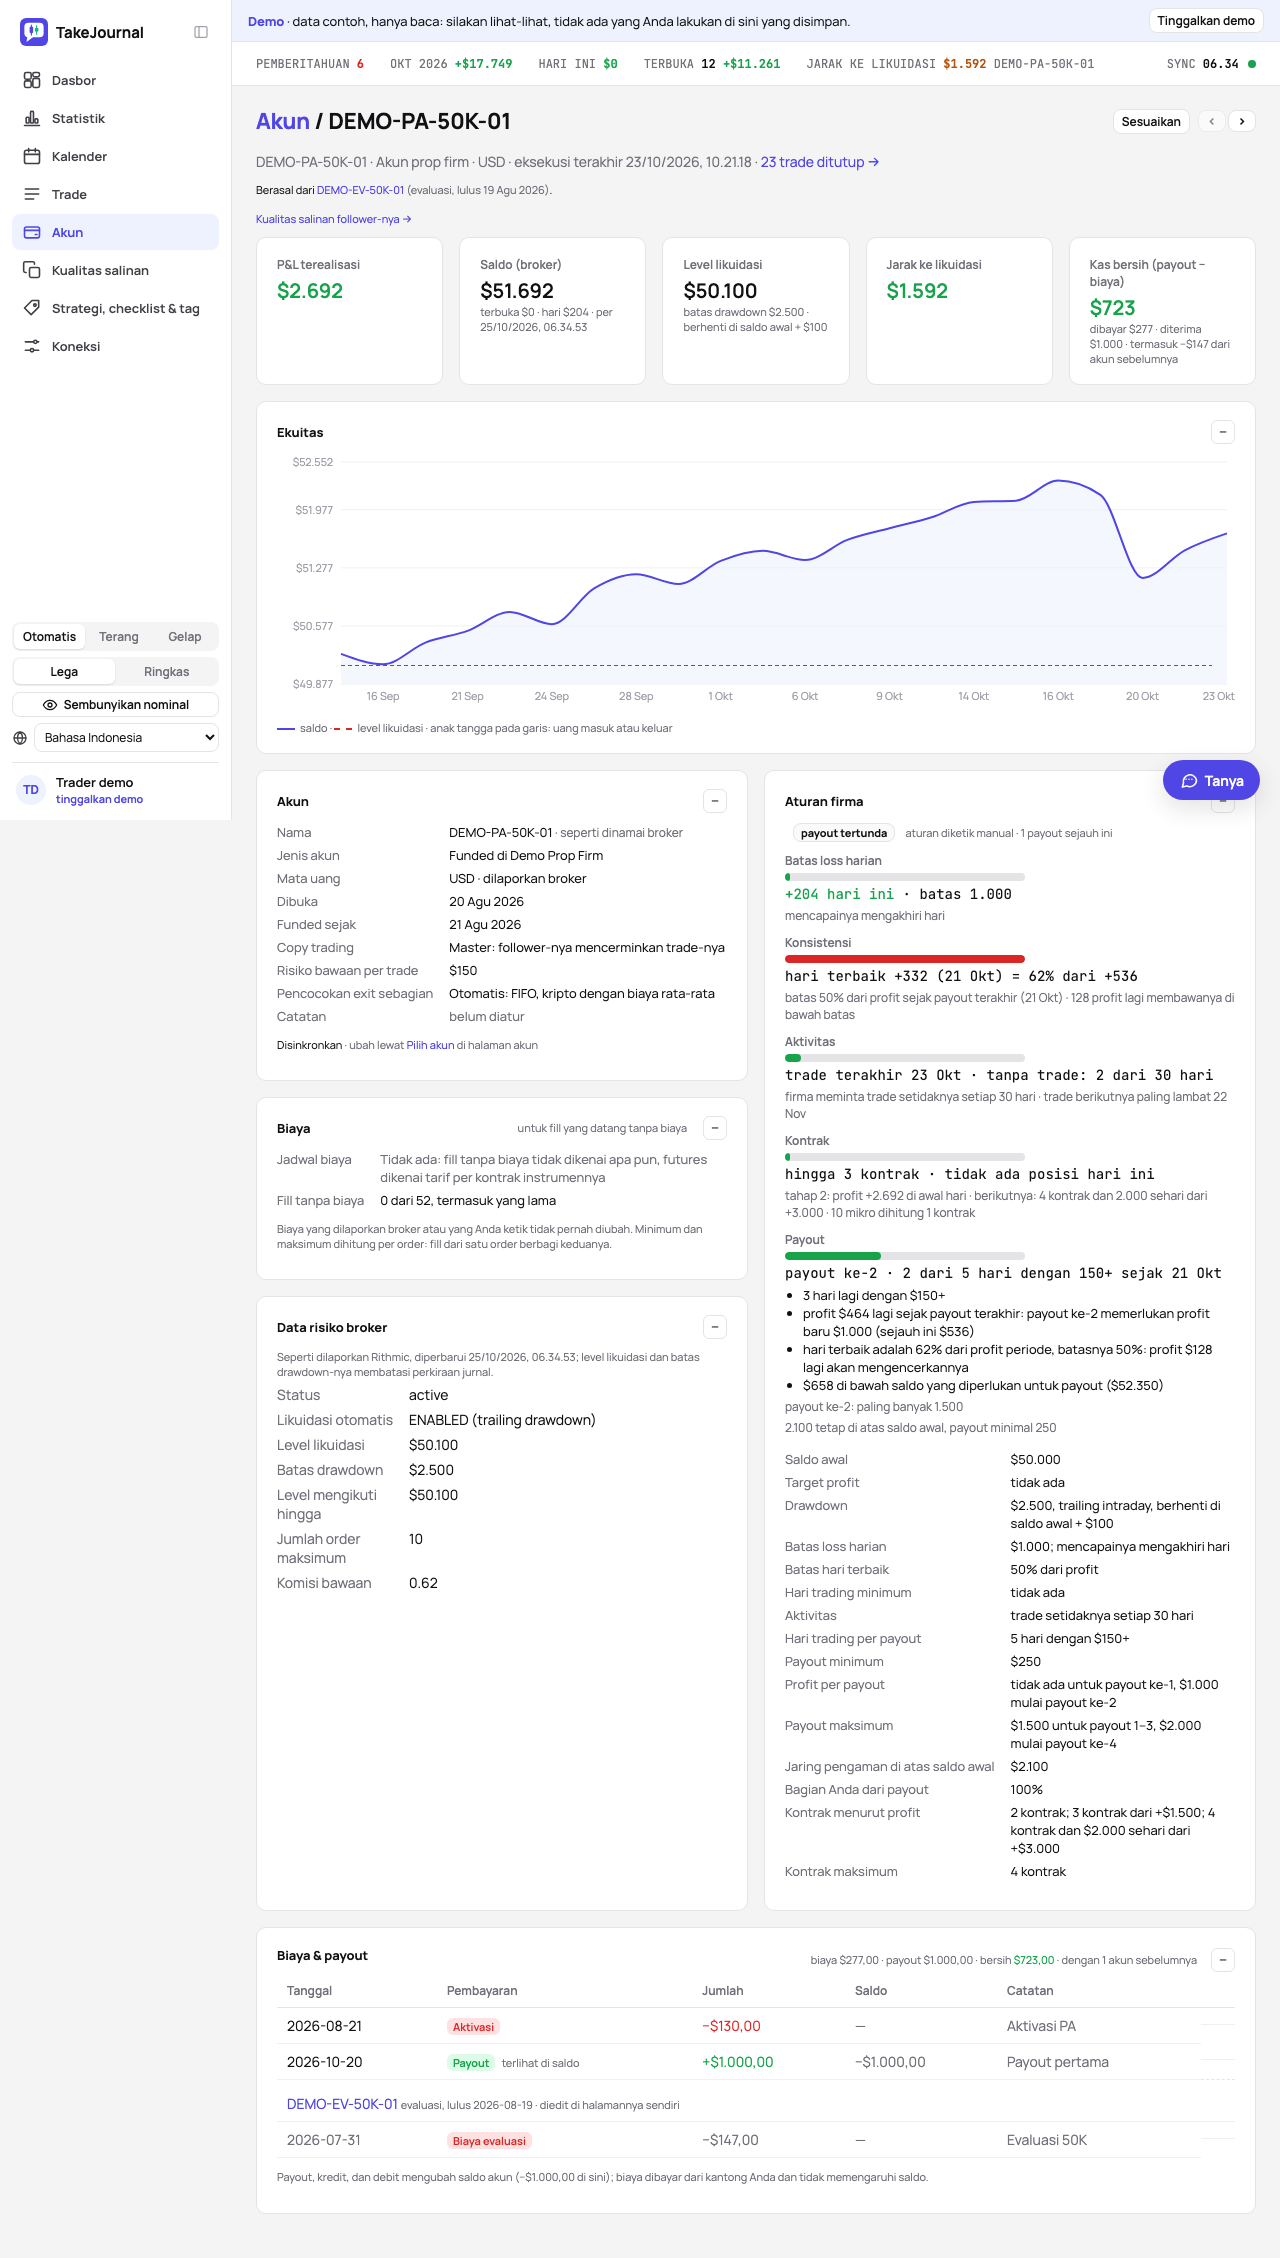Open the Pilih akun link
1280x2258 pixels.
click(430, 1045)
